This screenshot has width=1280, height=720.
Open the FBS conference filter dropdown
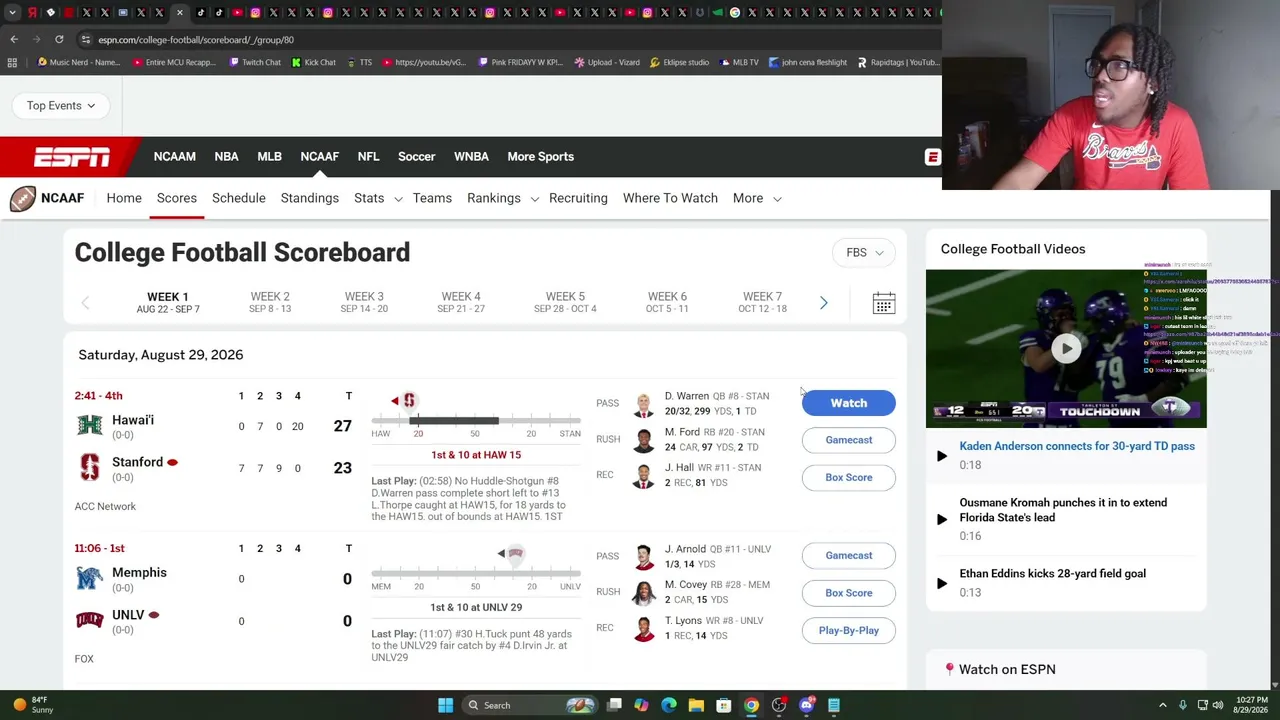tap(864, 253)
